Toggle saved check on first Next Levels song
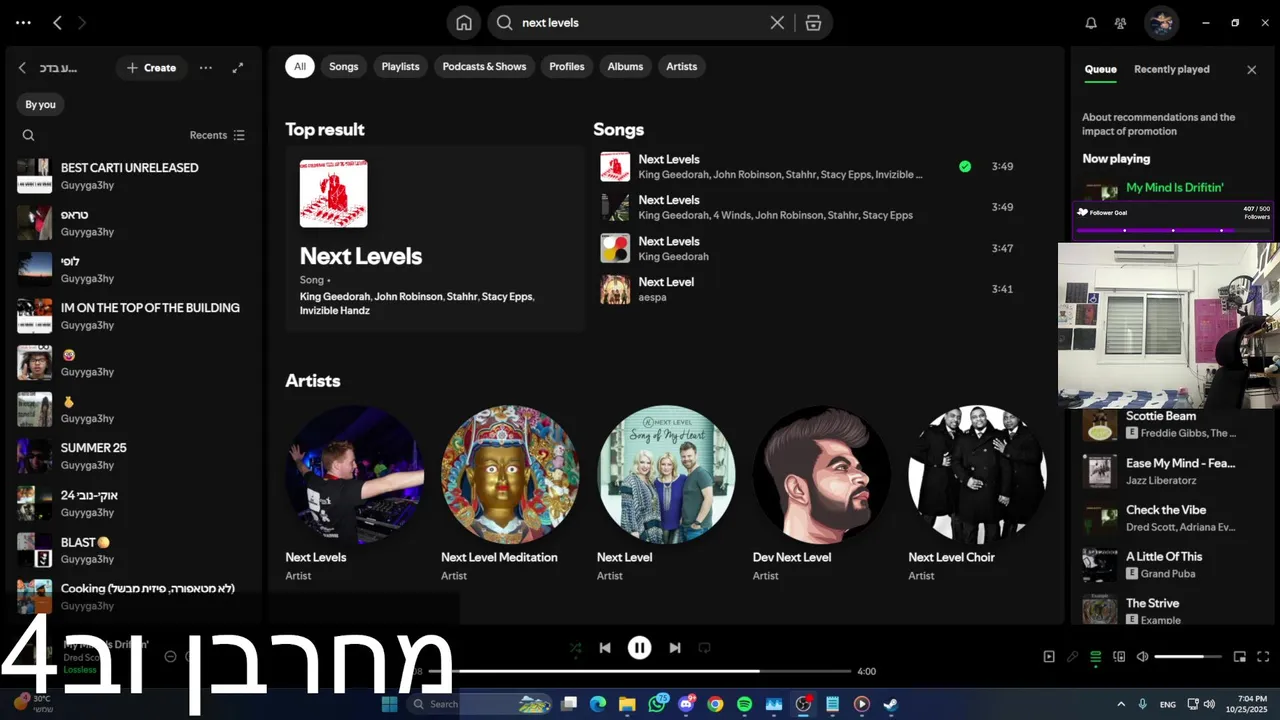 click(965, 167)
